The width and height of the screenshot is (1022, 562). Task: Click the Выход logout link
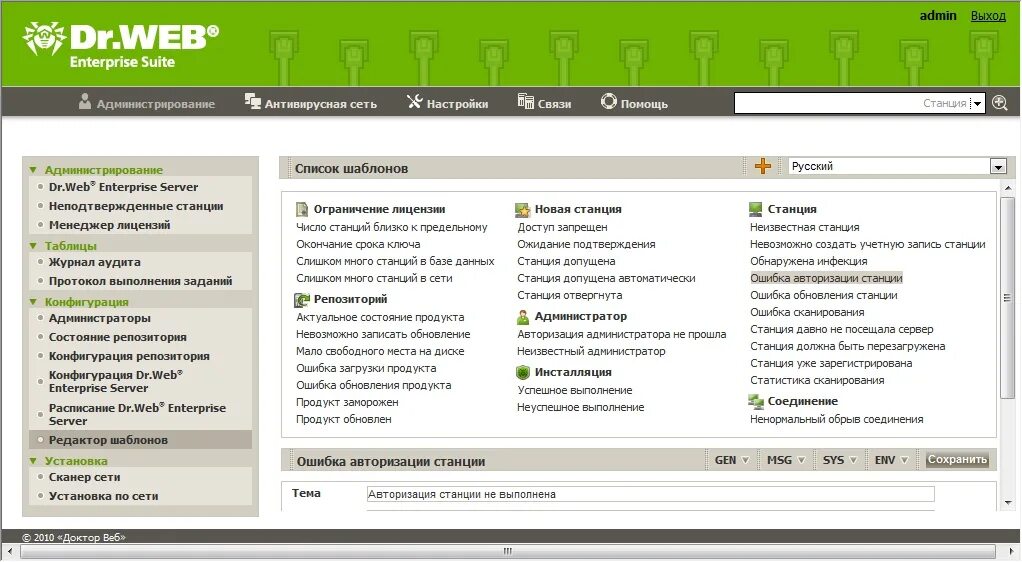coord(988,16)
